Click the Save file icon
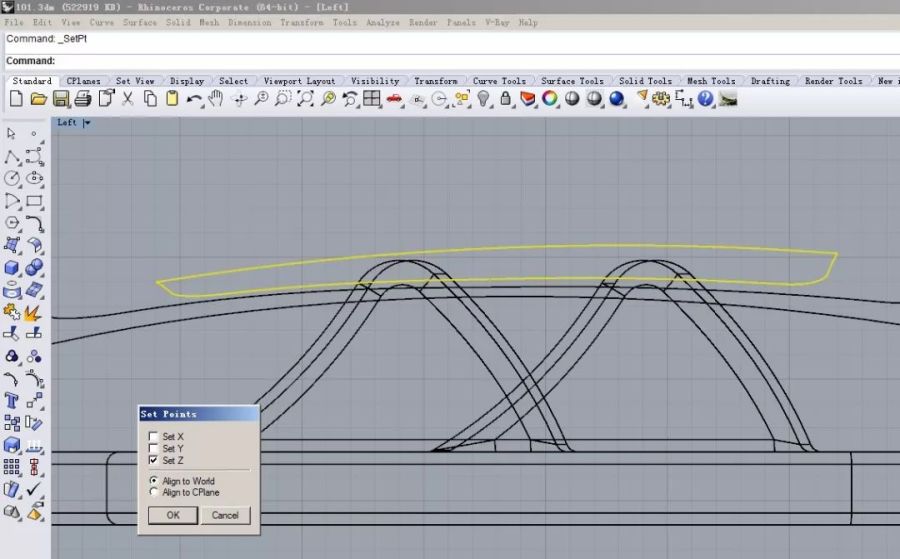Screen dimensions: 900x559 (61, 98)
